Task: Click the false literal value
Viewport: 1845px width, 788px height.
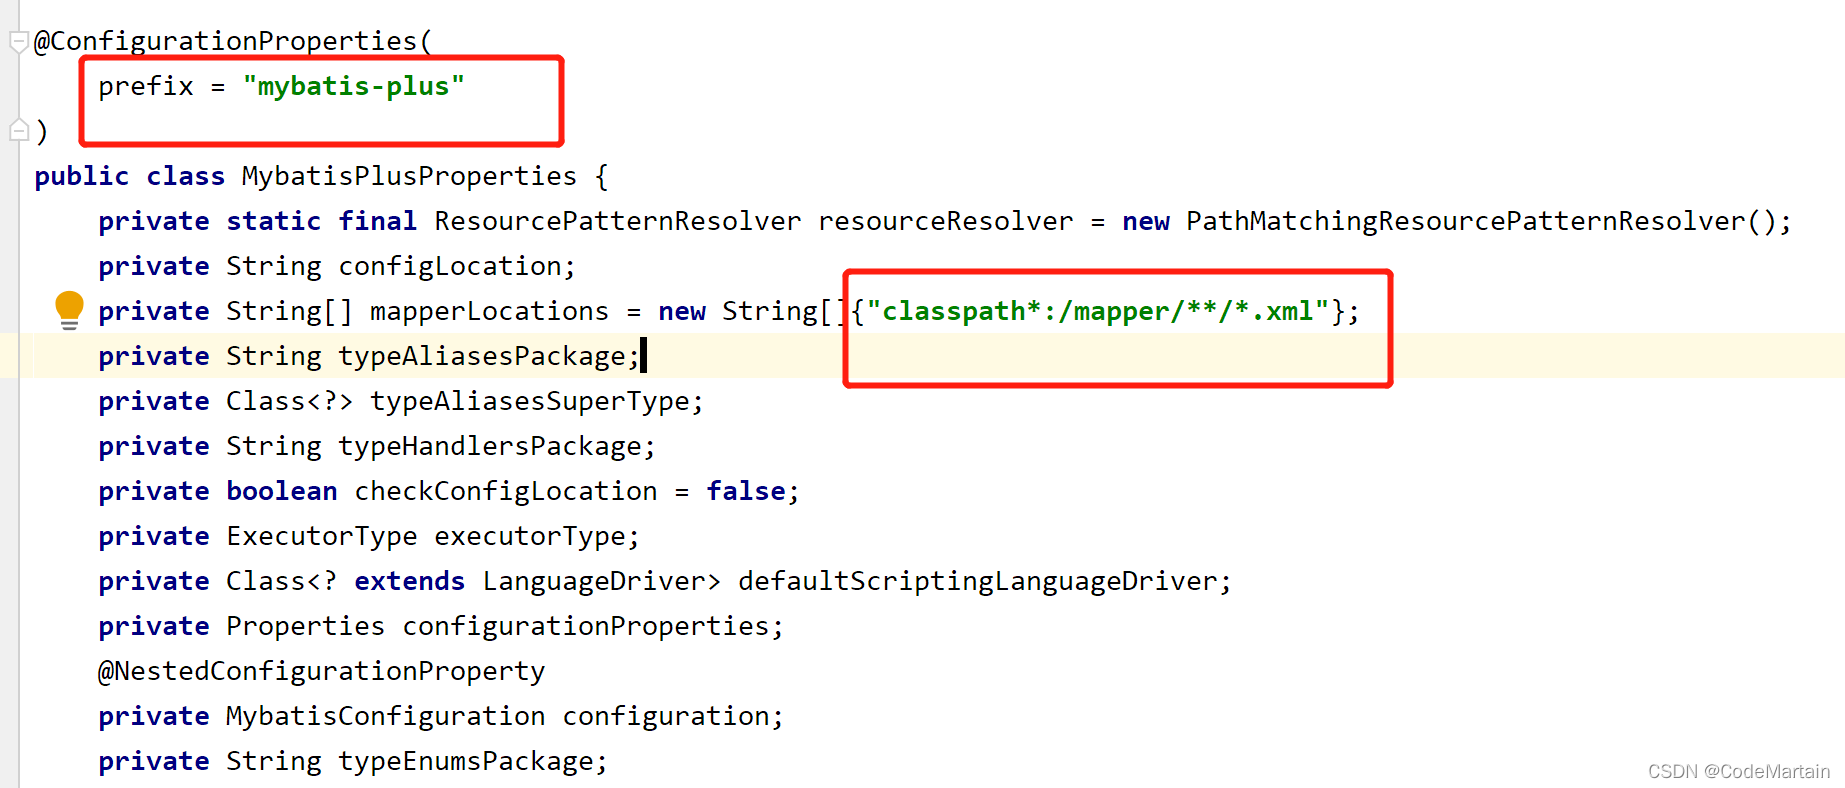Action: click(x=746, y=491)
